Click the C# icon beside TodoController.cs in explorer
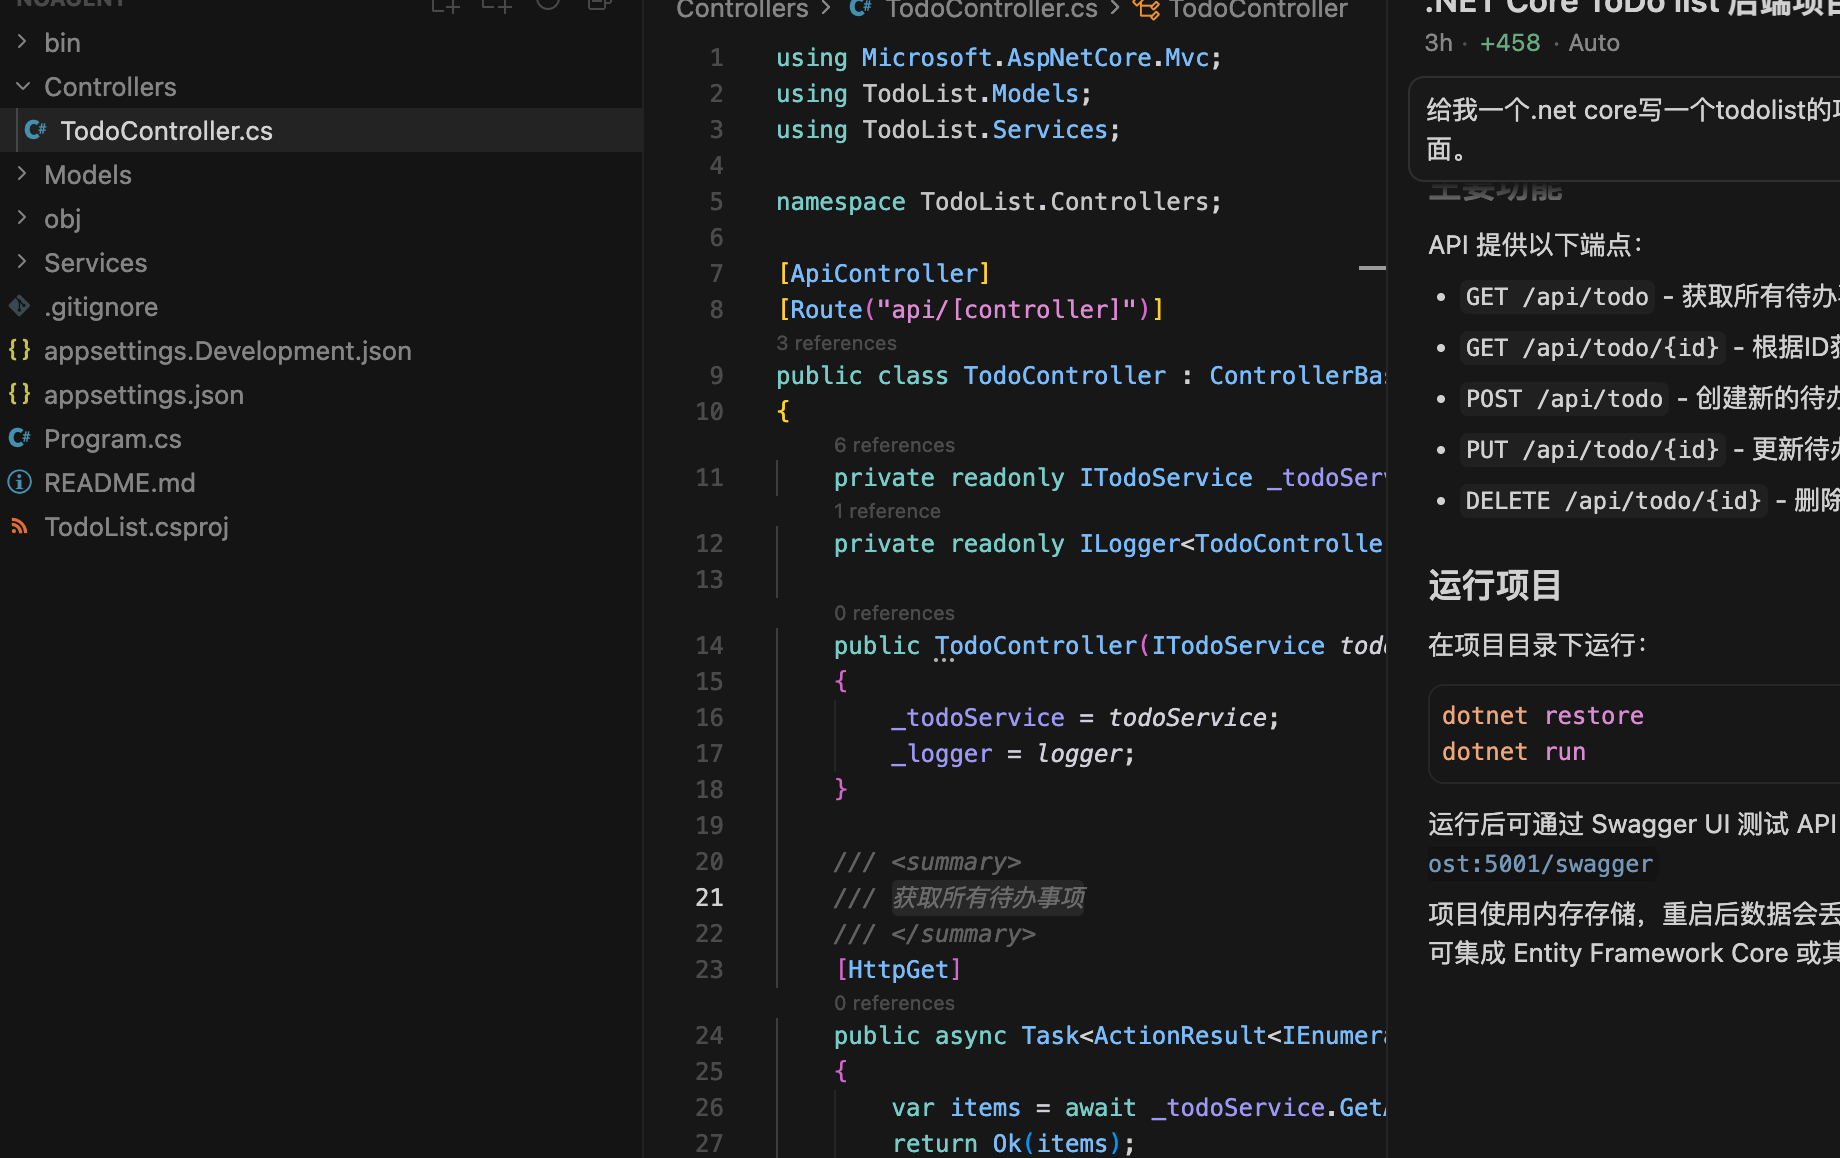The width and height of the screenshot is (1840, 1158). (x=36, y=130)
